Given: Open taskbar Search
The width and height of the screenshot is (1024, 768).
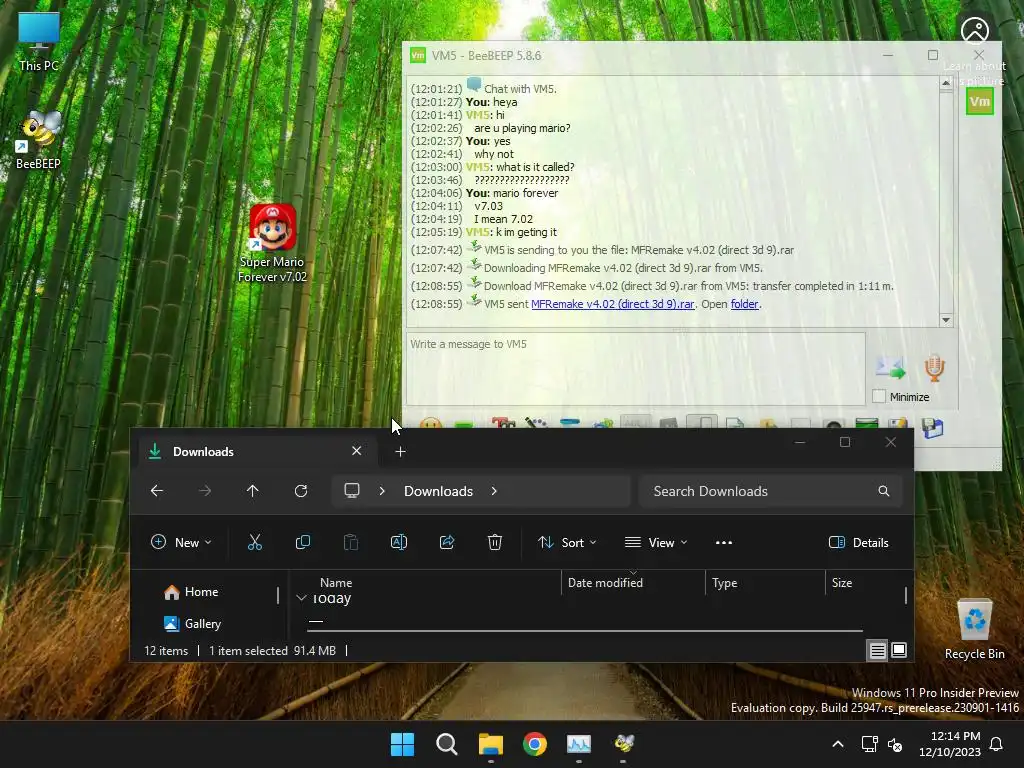Looking at the screenshot, I should pos(447,744).
